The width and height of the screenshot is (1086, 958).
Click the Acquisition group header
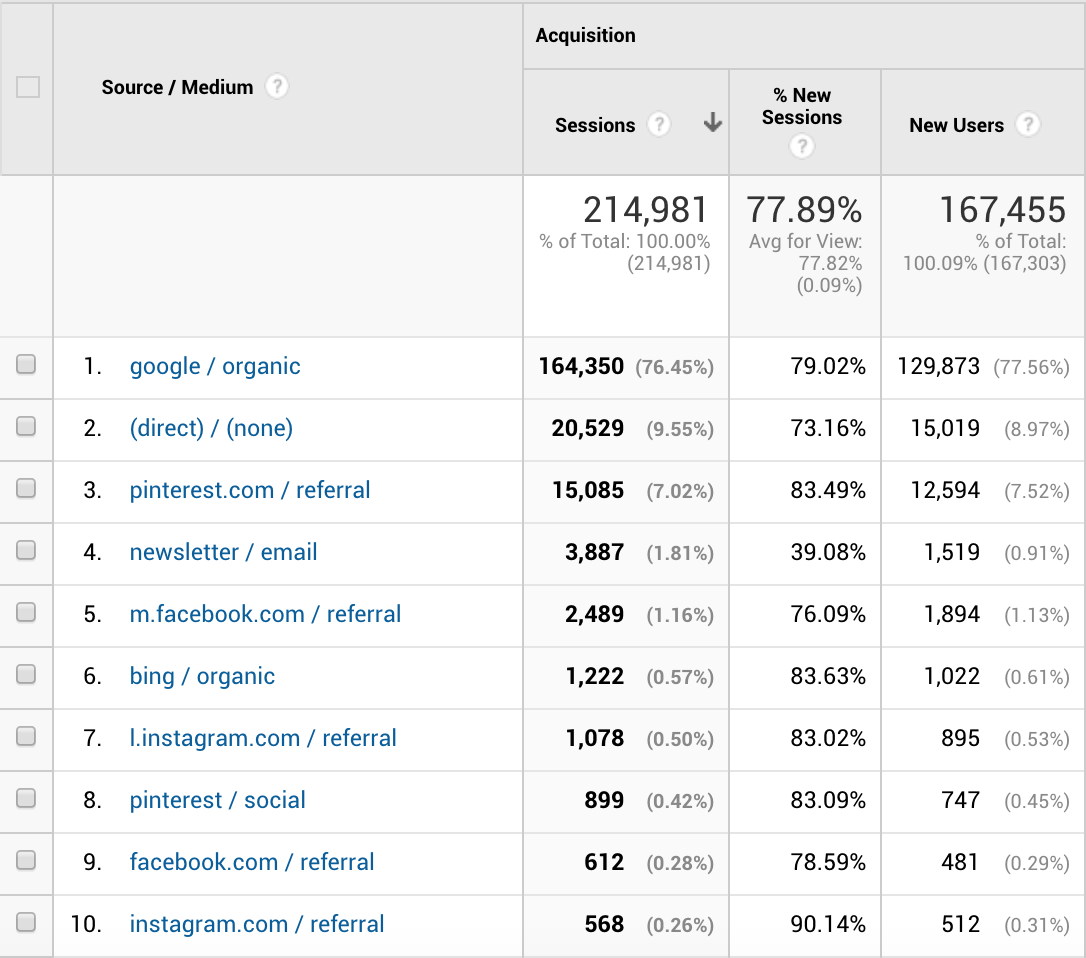(x=585, y=35)
